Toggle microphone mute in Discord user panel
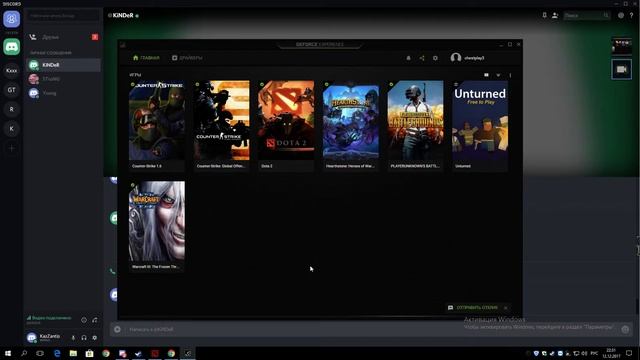This screenshot has width=640, height=360. click(x=73, y=338)
